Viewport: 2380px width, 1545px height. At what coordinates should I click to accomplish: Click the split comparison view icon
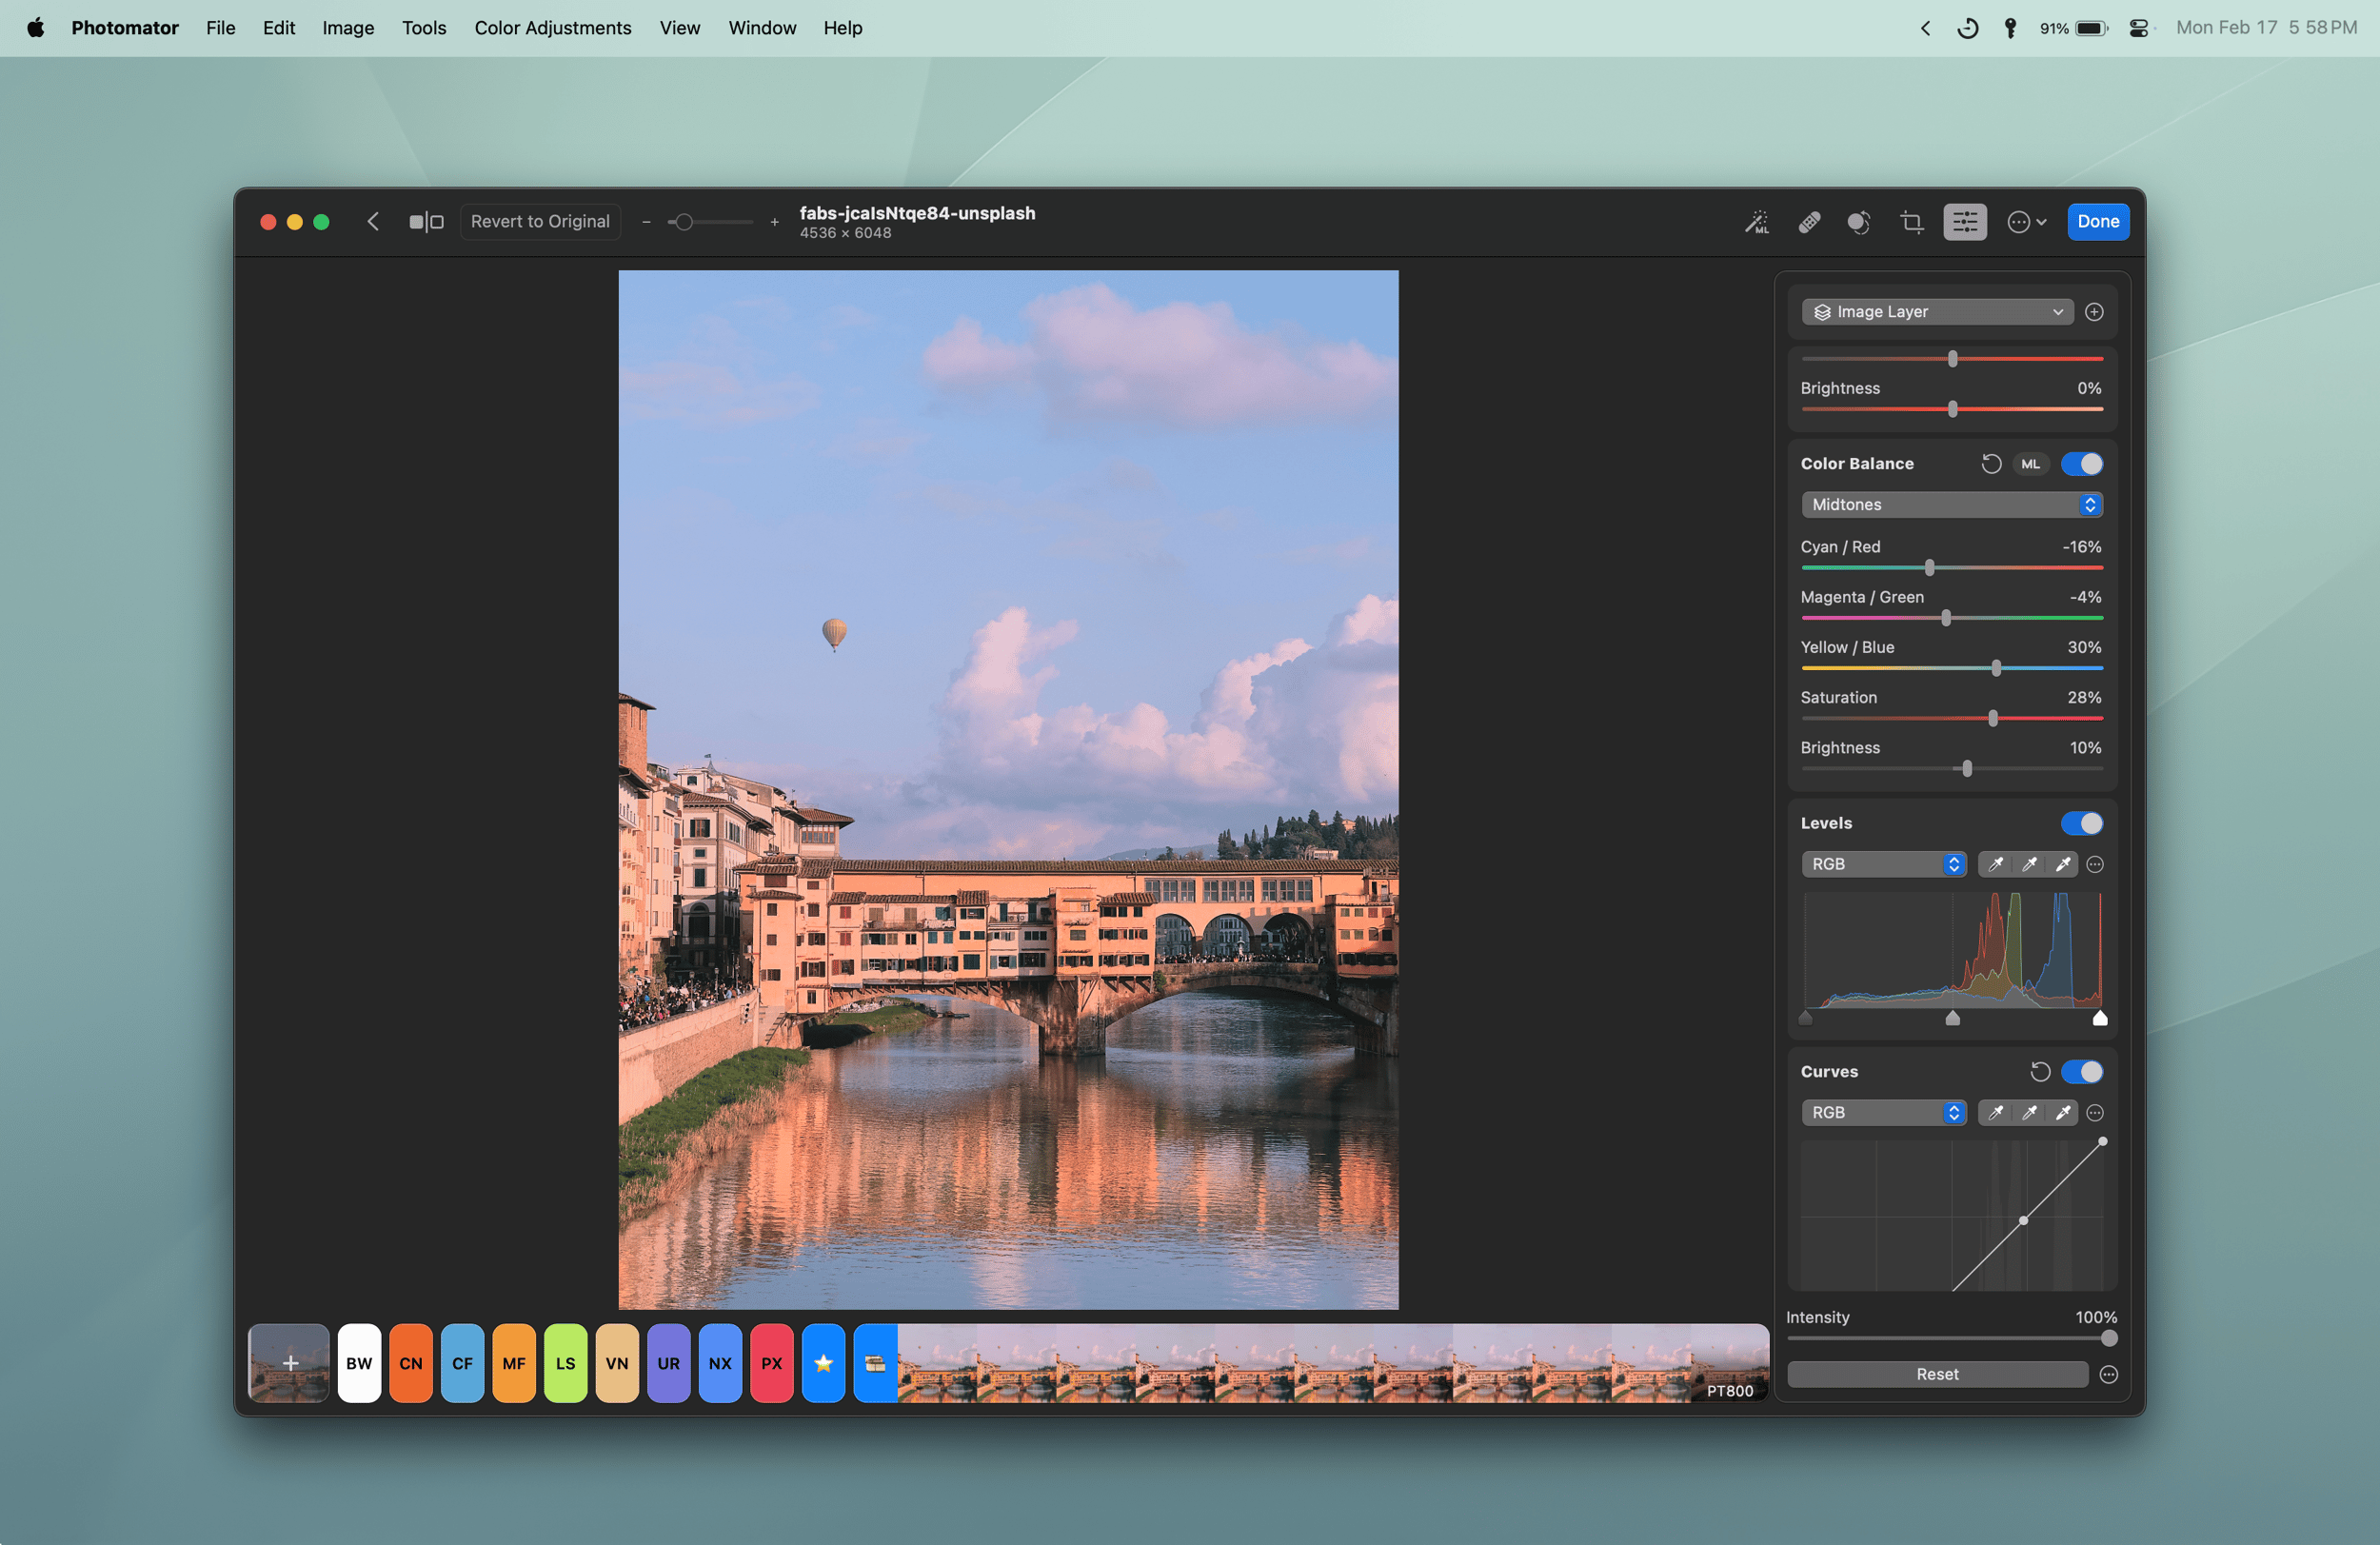pyautogui.click(x=426, y=222)
